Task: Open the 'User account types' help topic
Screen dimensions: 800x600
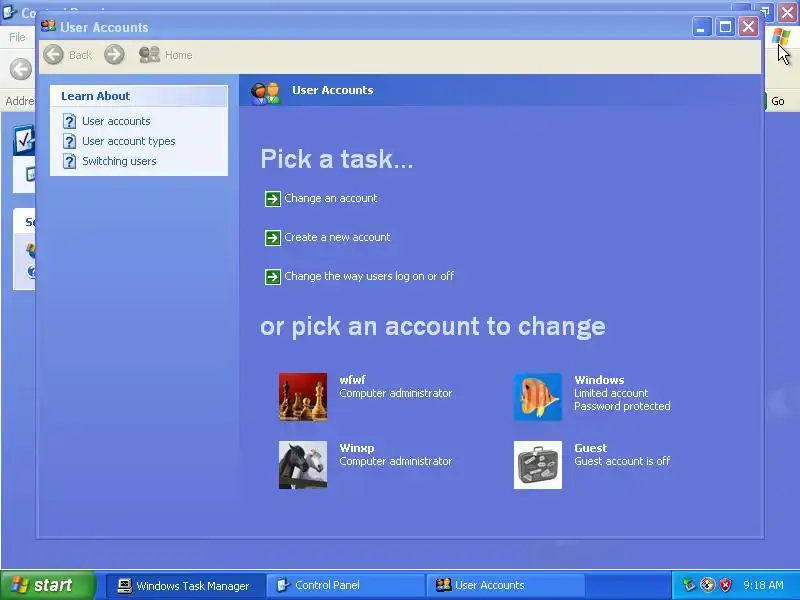Action: click(129, 141)
